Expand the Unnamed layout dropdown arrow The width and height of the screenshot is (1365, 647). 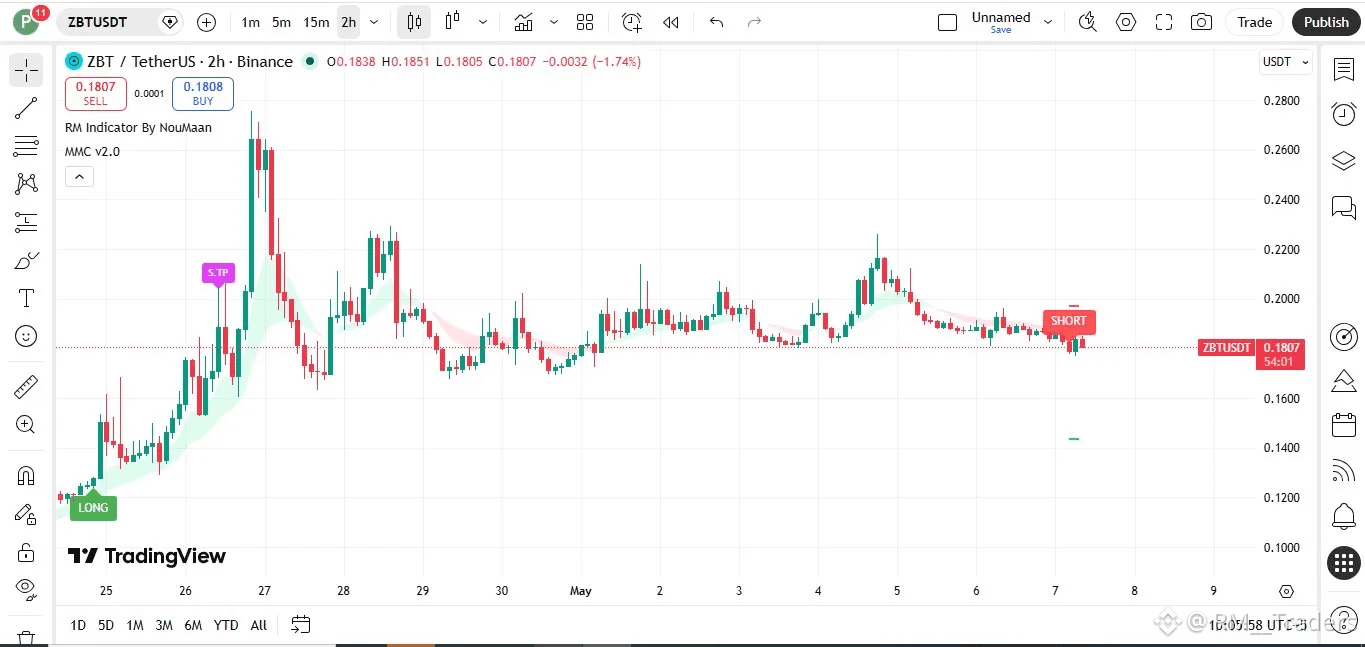(x=1048, y=22)
